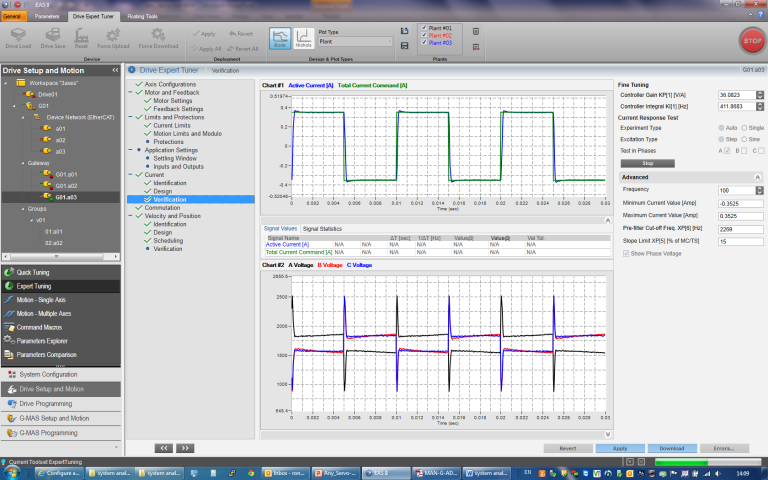Click the Download button
Image resolution: width=768 pixels, height=480 pixels.
click(x=672, y=448)
